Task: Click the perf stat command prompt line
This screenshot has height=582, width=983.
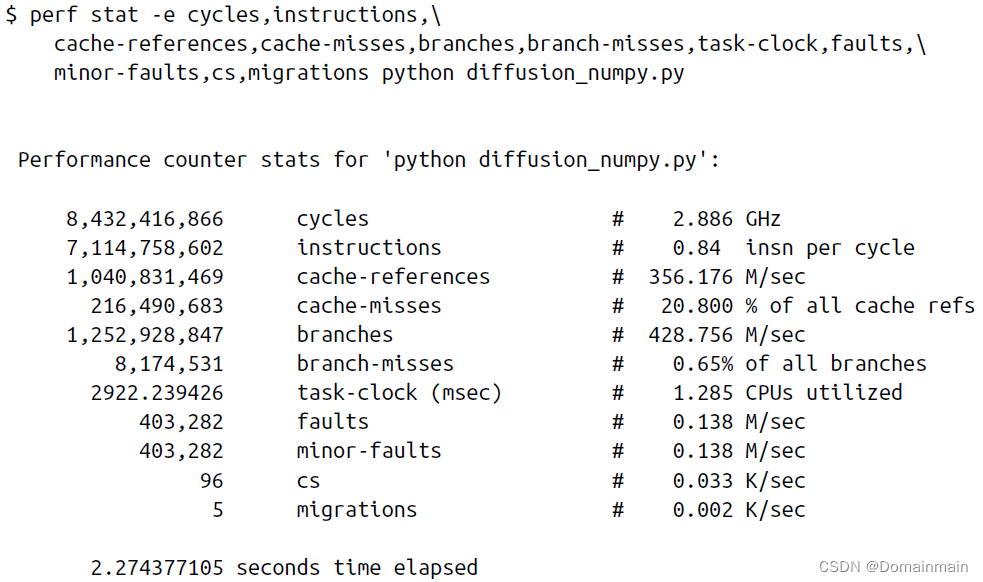Action: (223, 14)
